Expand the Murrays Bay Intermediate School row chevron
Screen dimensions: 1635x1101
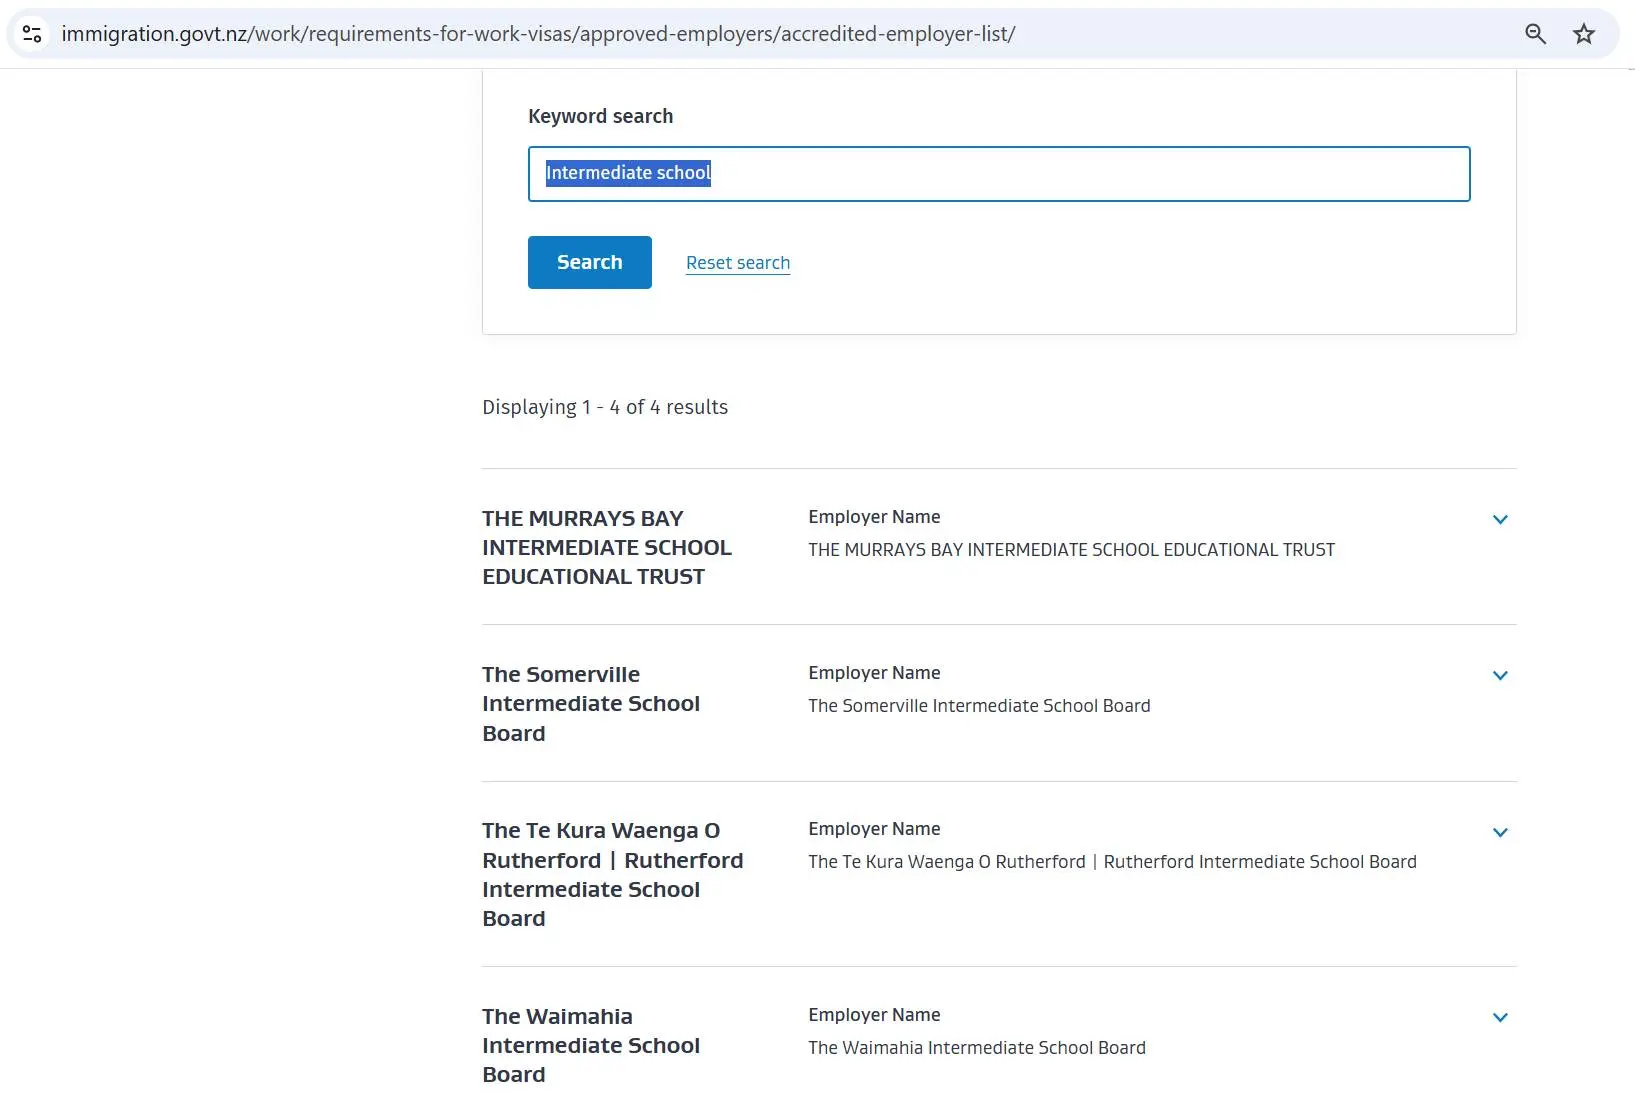[x=1500, y=519]
